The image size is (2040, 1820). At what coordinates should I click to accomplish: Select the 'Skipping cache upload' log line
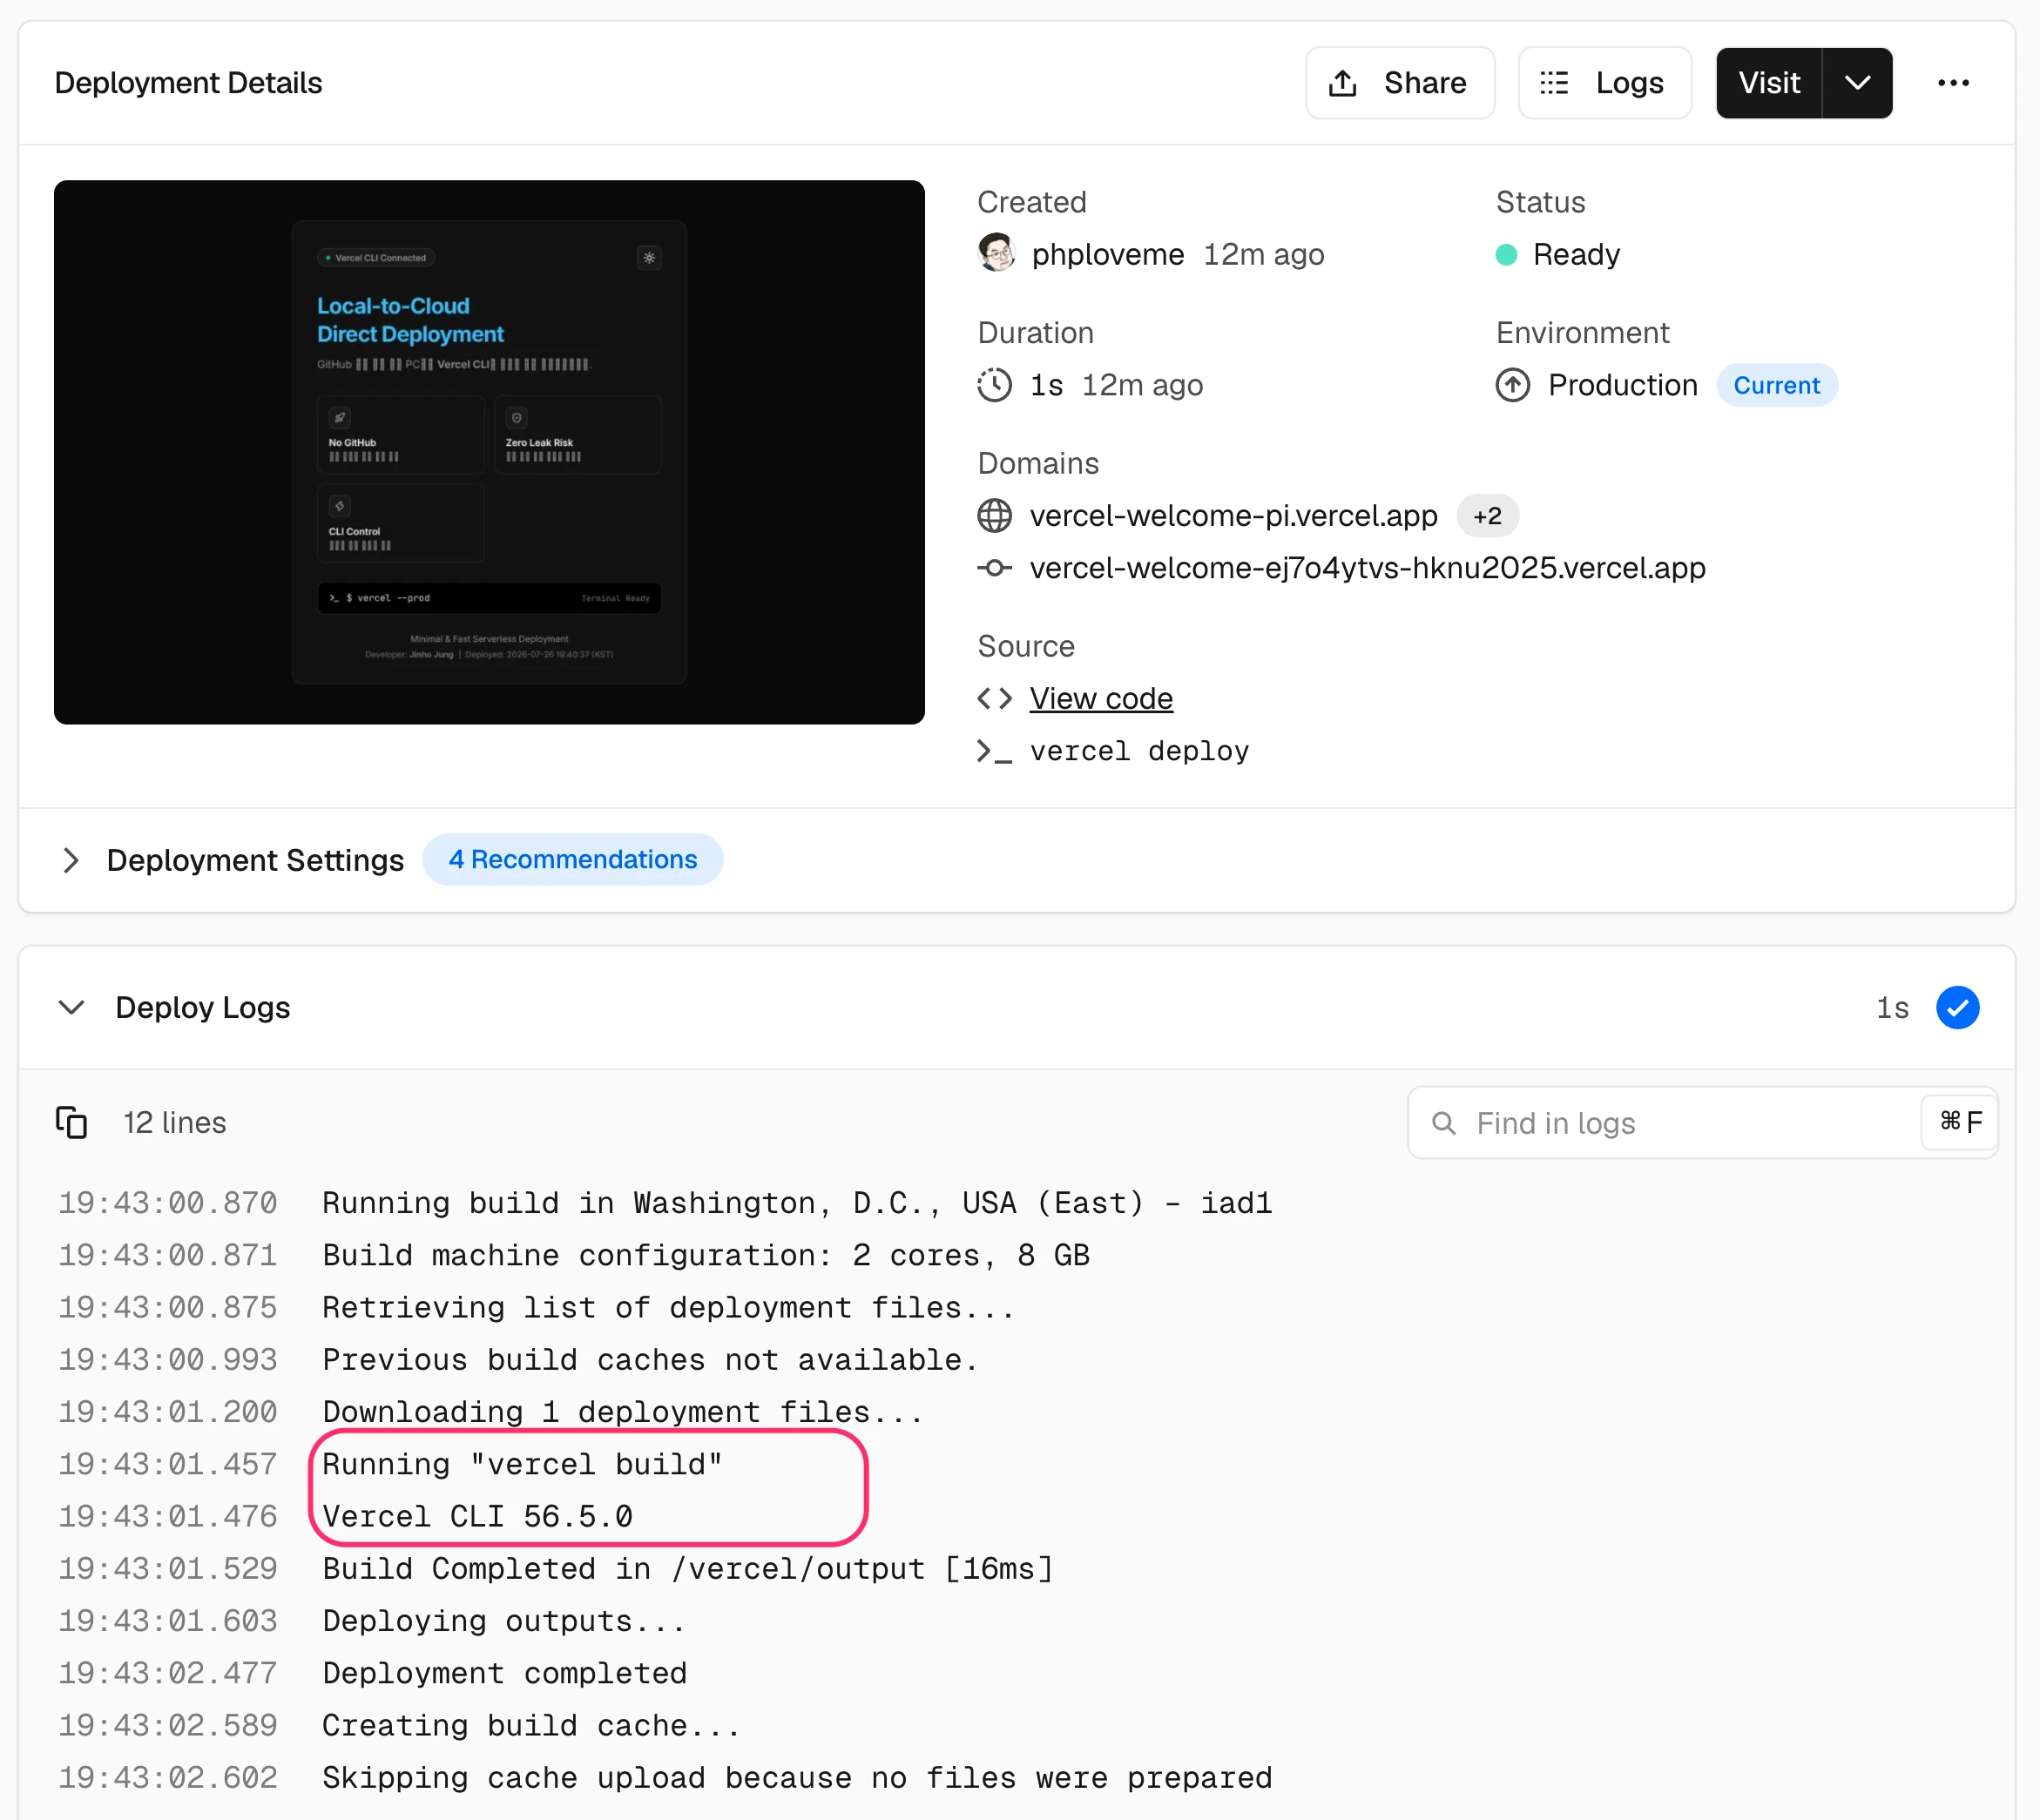click(797, 1777)
